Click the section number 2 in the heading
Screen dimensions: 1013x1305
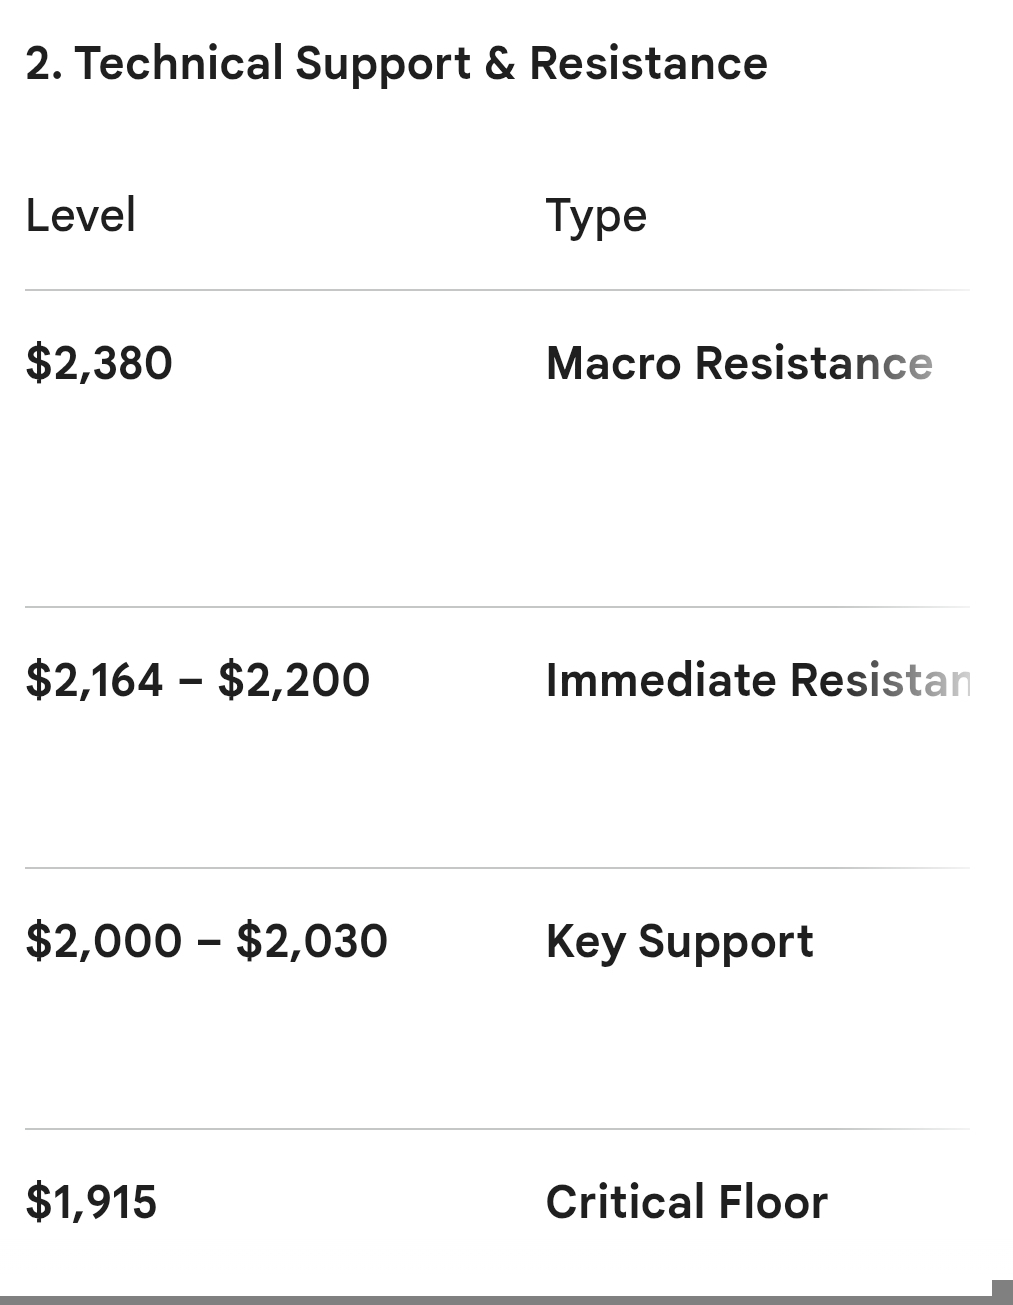[x=37, y=64]
